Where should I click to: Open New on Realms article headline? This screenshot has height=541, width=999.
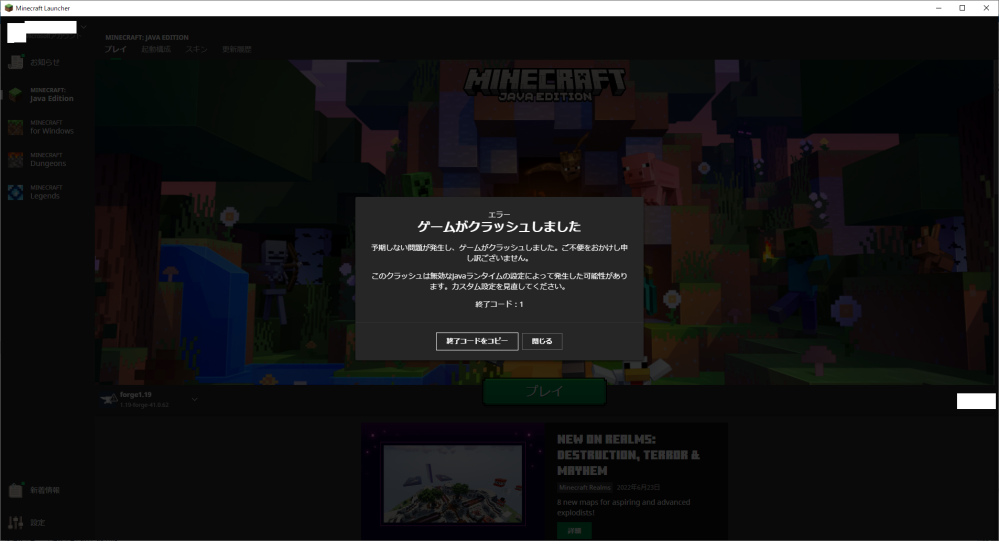tap(628, 455)
